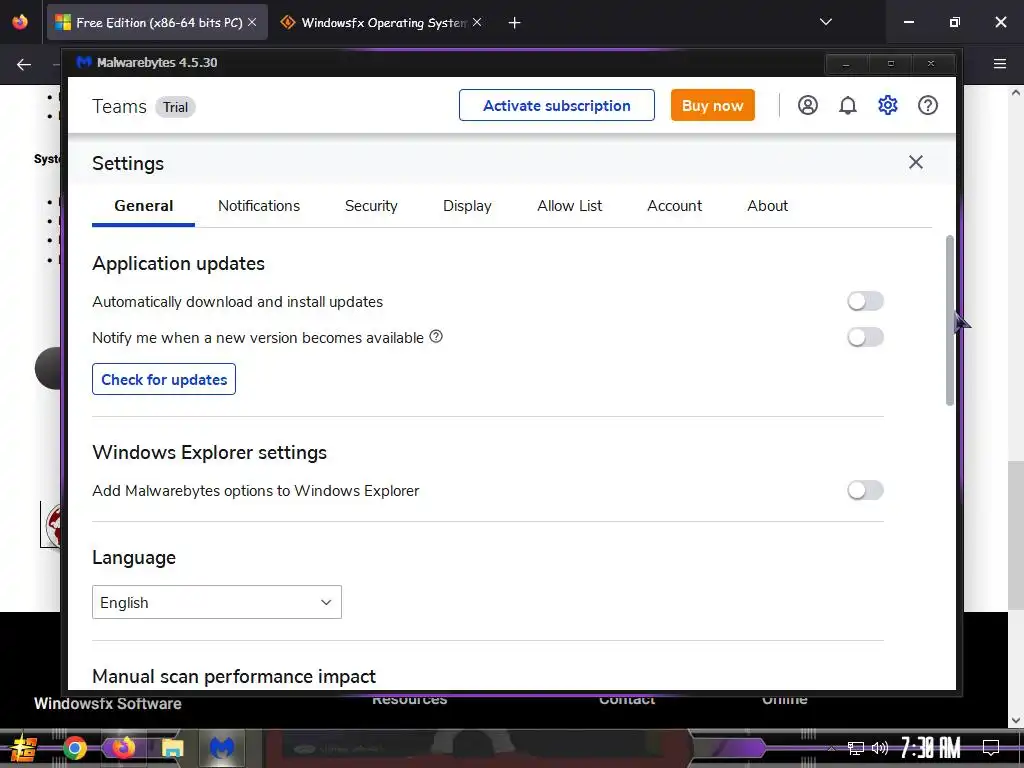The height and width of the screenshot is (768, 1024).
Task: Click the network tray icon
Action: pos(856,748)
